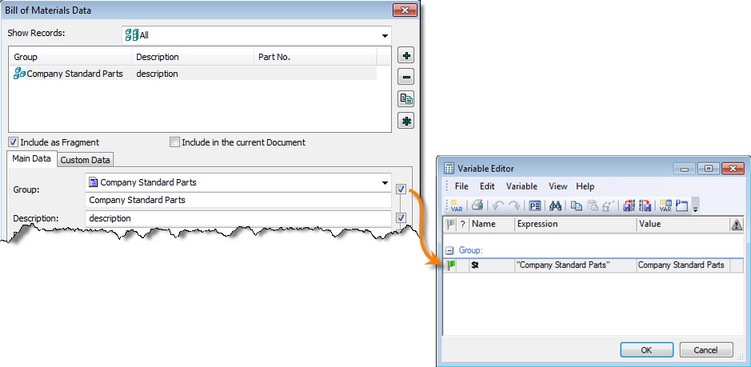
Task: Click the Cancel button
Action: click(x=706, y=350)
